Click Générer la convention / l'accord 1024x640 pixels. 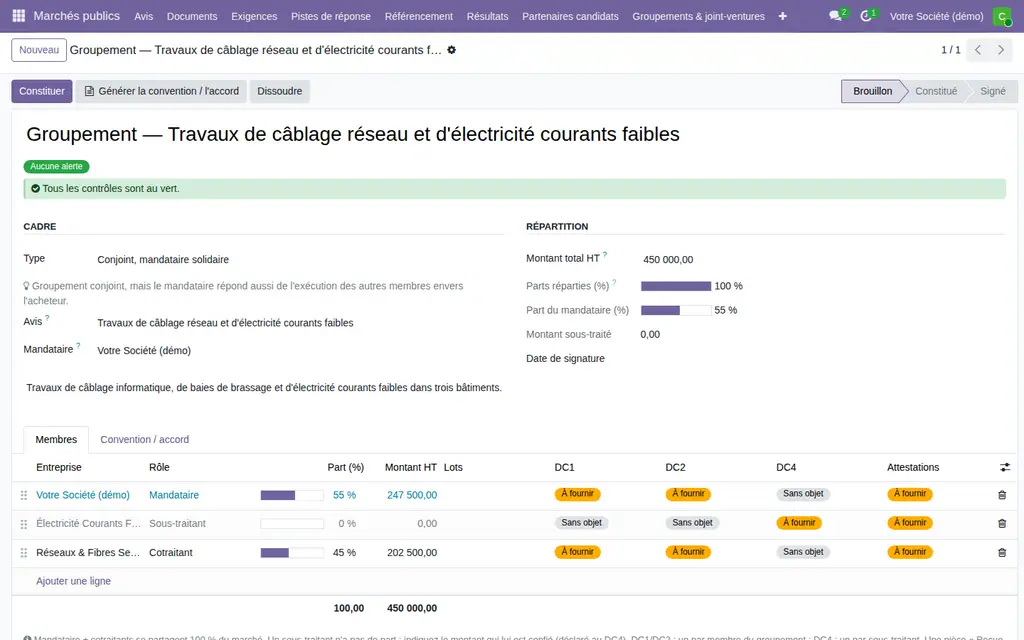(x=161, y=91)
